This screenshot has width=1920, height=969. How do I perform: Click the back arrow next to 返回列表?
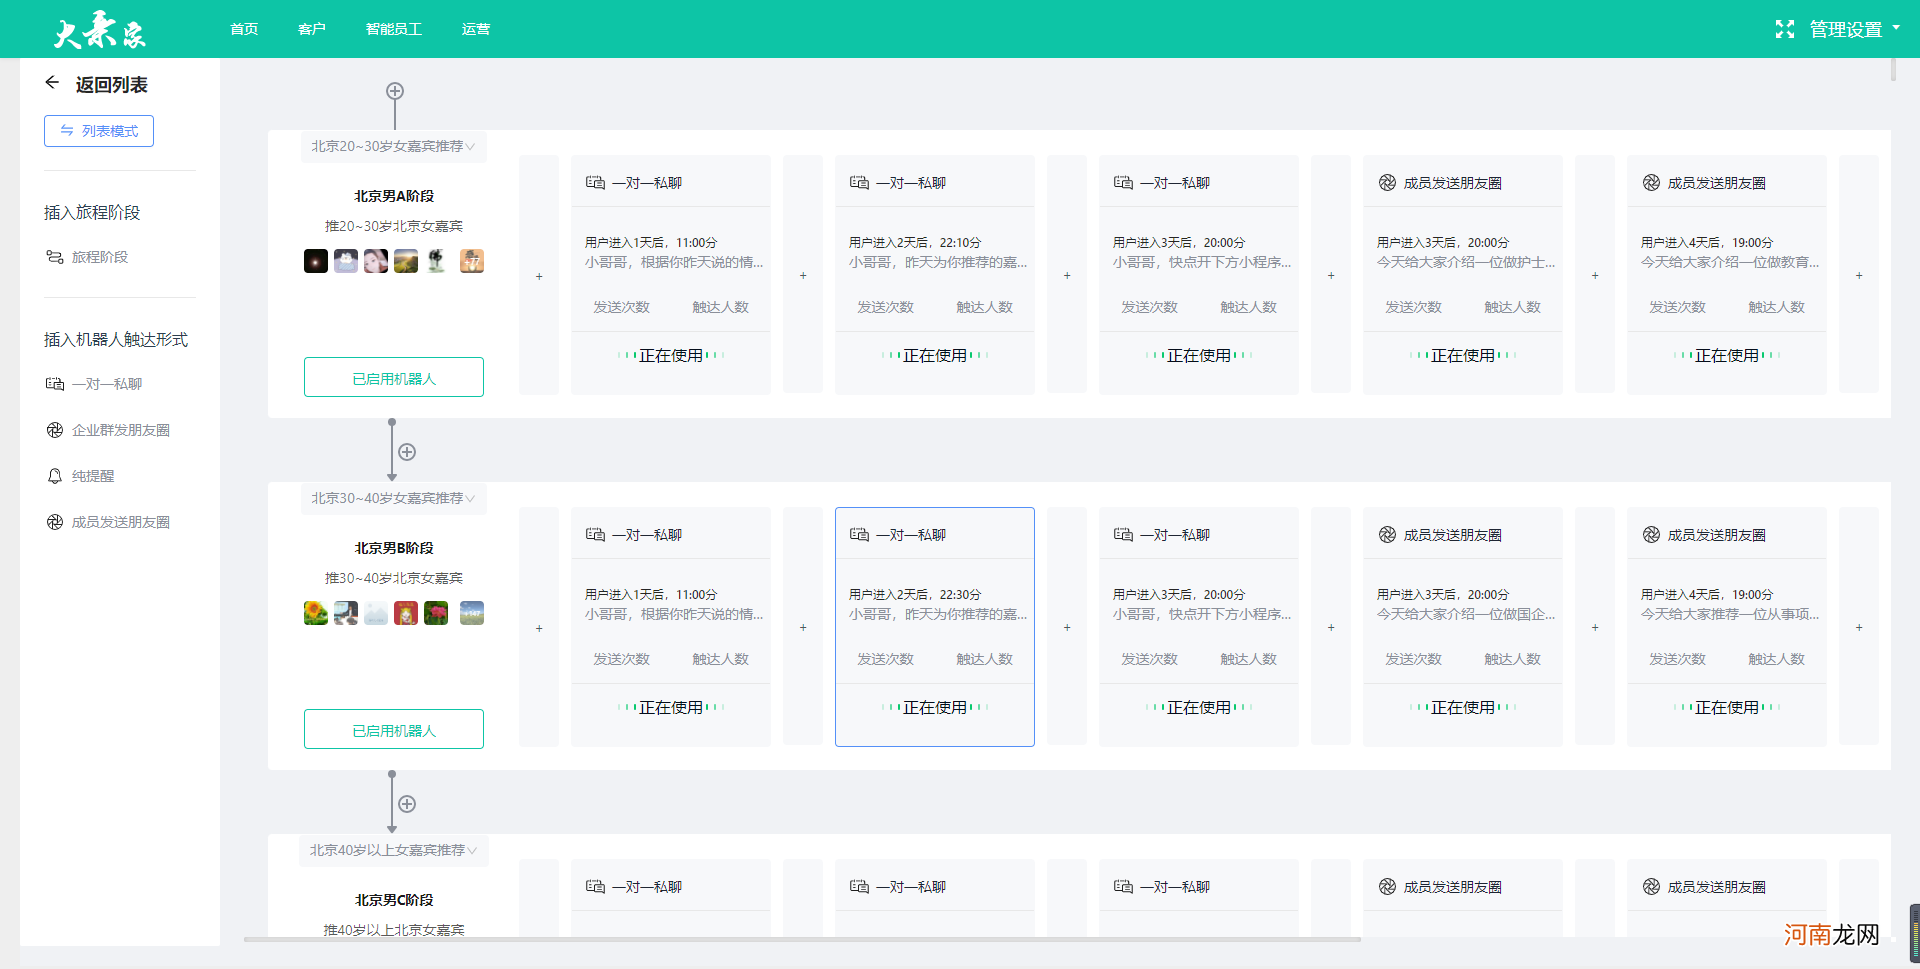pos(52,83)
